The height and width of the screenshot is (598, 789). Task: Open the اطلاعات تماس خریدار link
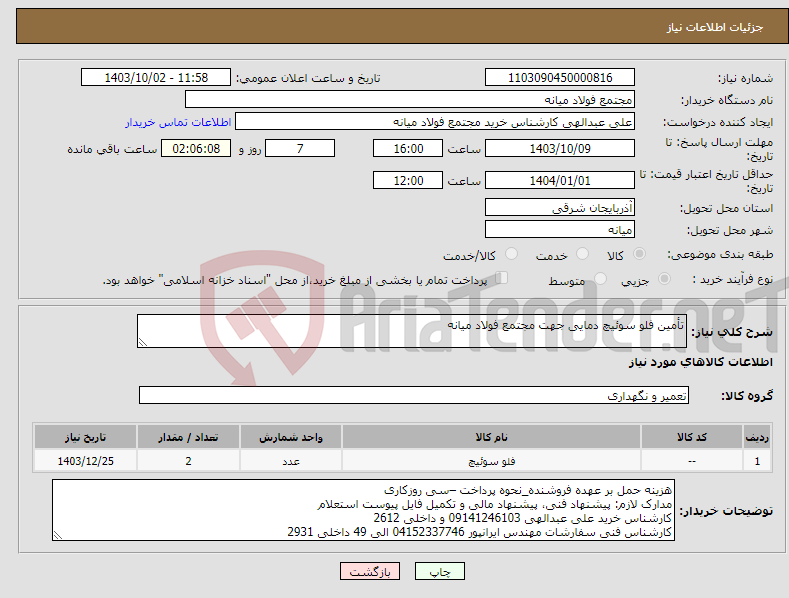(x=178, y=122)
